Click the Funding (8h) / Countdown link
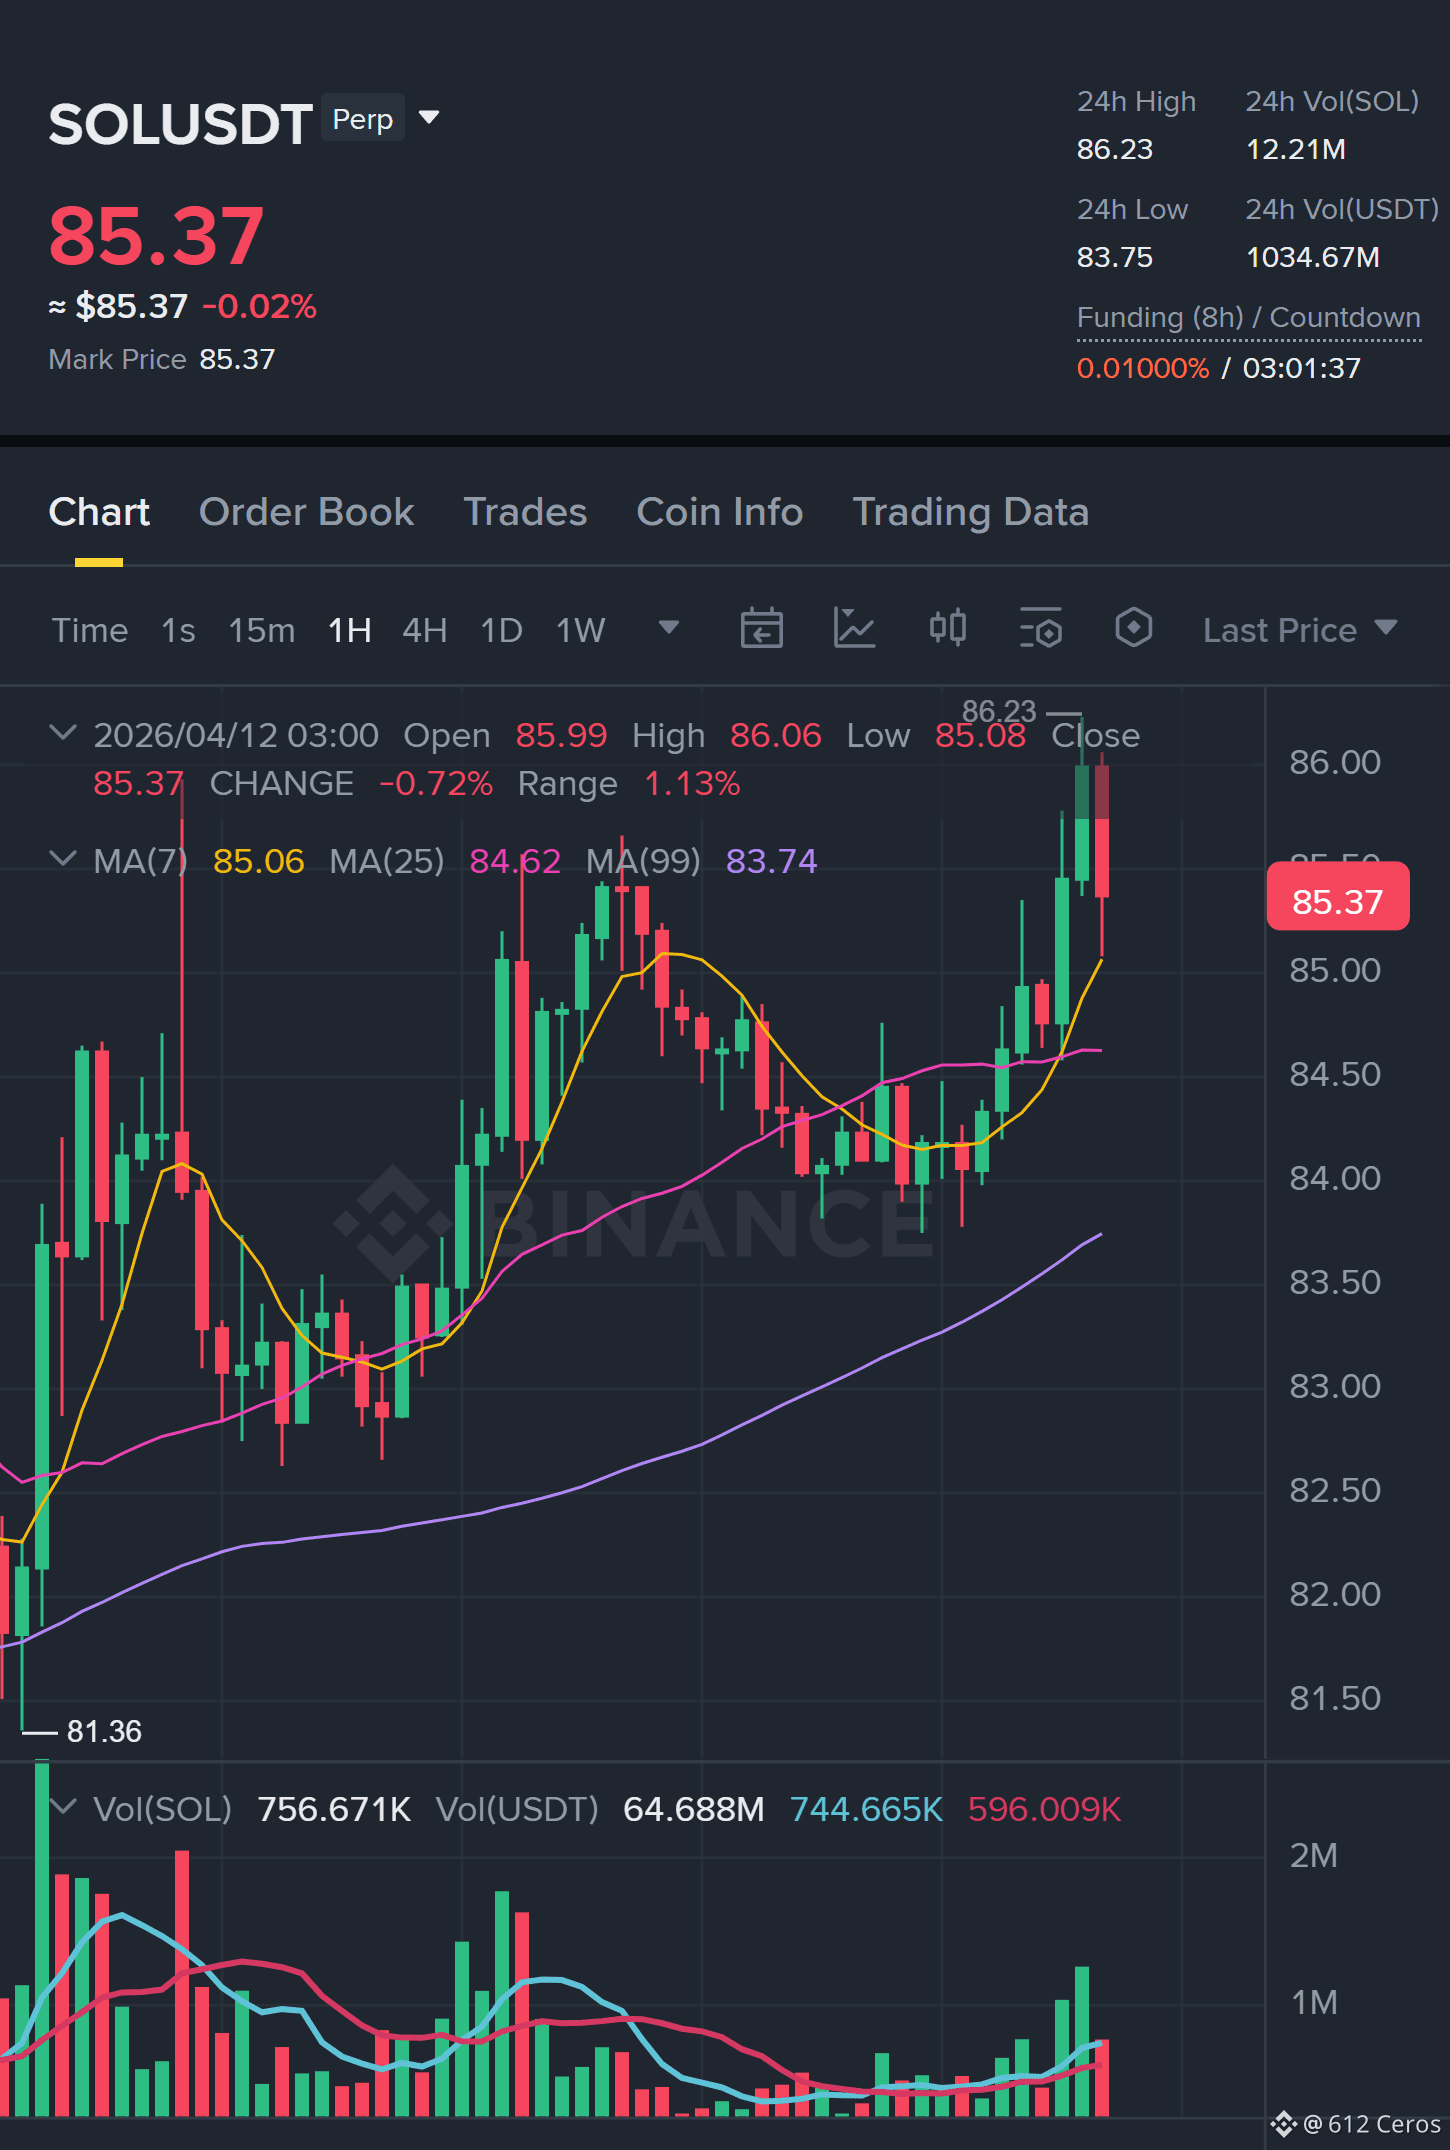 coord(1248,318)
